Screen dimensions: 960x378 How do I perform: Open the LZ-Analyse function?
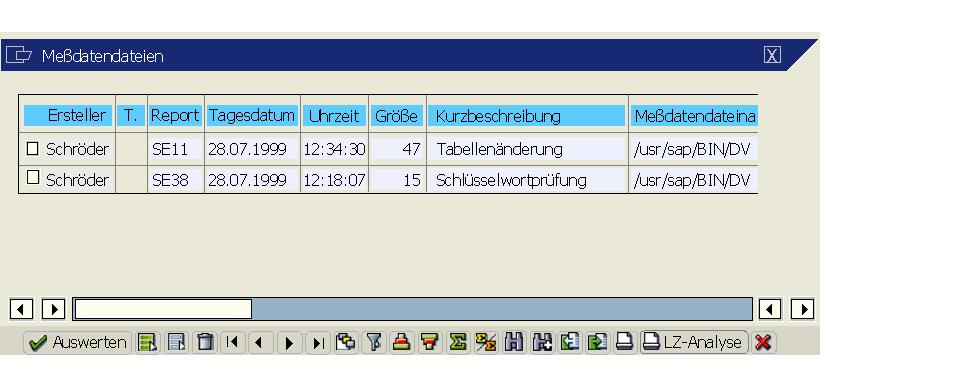(x=695, y=342)
